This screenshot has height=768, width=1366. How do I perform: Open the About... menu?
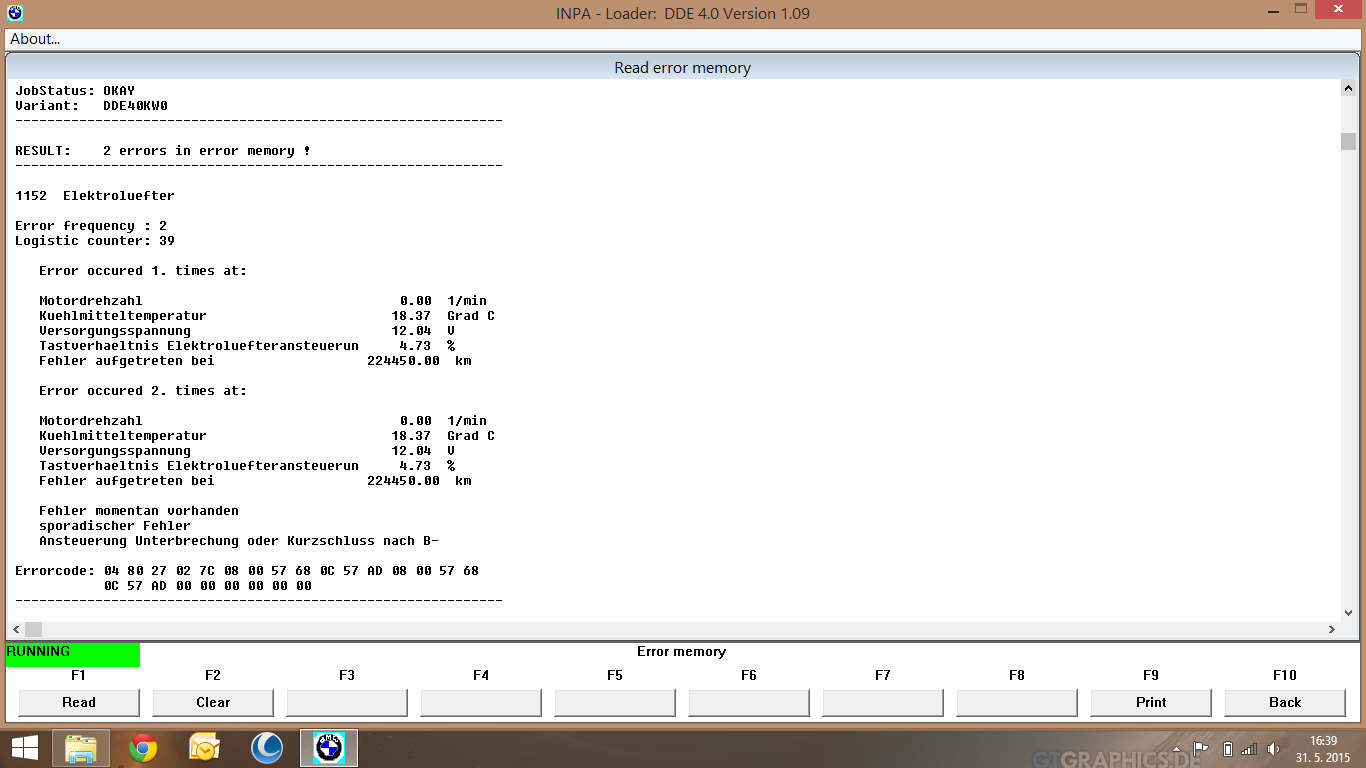tap(35, 39)
